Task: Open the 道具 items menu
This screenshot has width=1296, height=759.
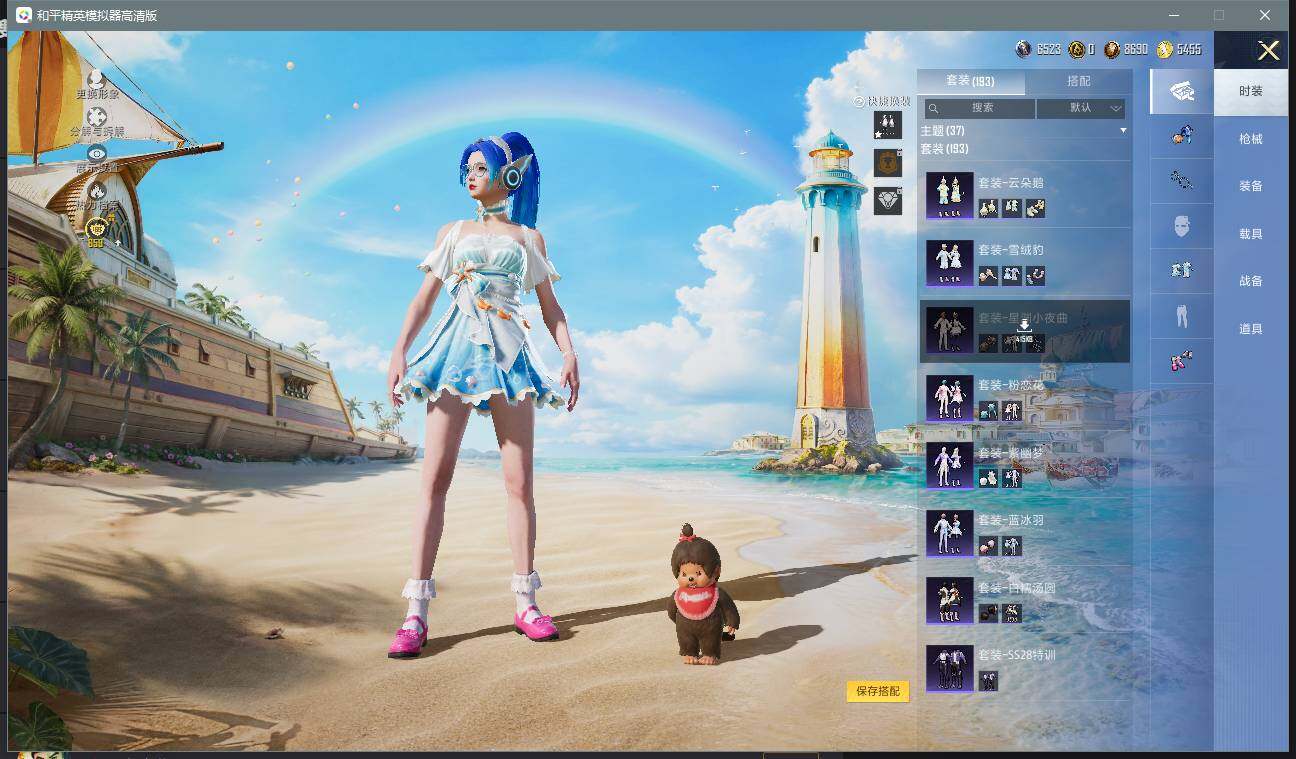Action: point(1251,329)
